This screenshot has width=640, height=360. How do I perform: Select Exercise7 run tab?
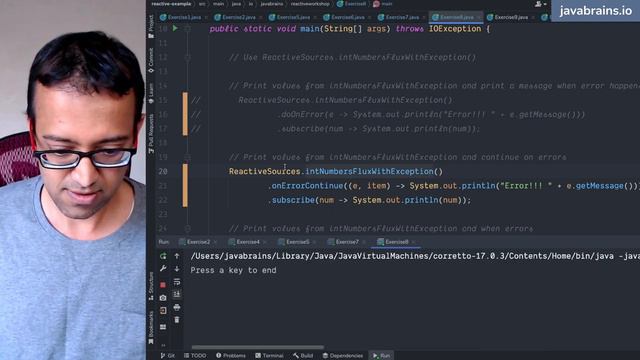click(x=347, y=242)
